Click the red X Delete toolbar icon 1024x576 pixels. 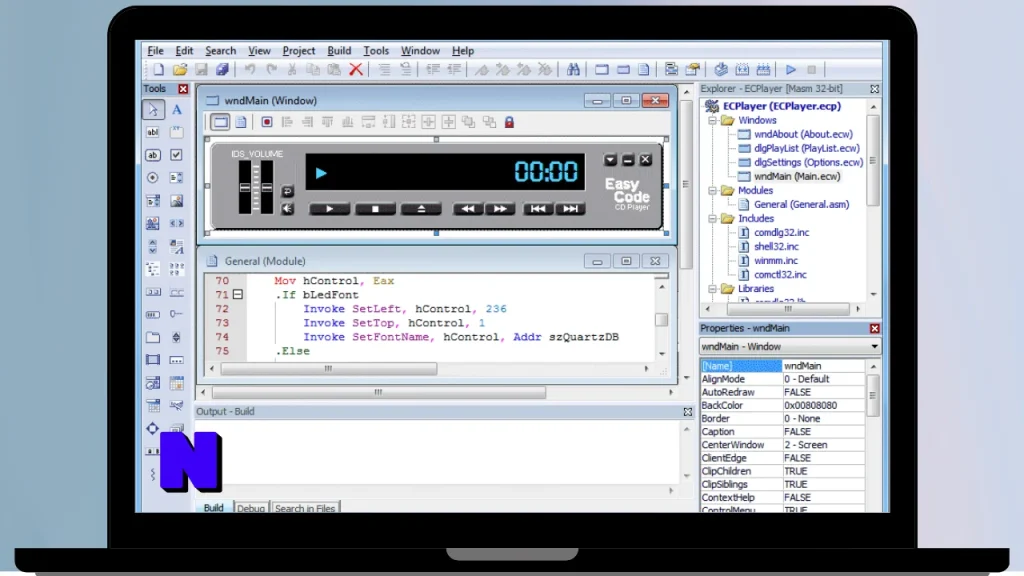pos(356,69)
